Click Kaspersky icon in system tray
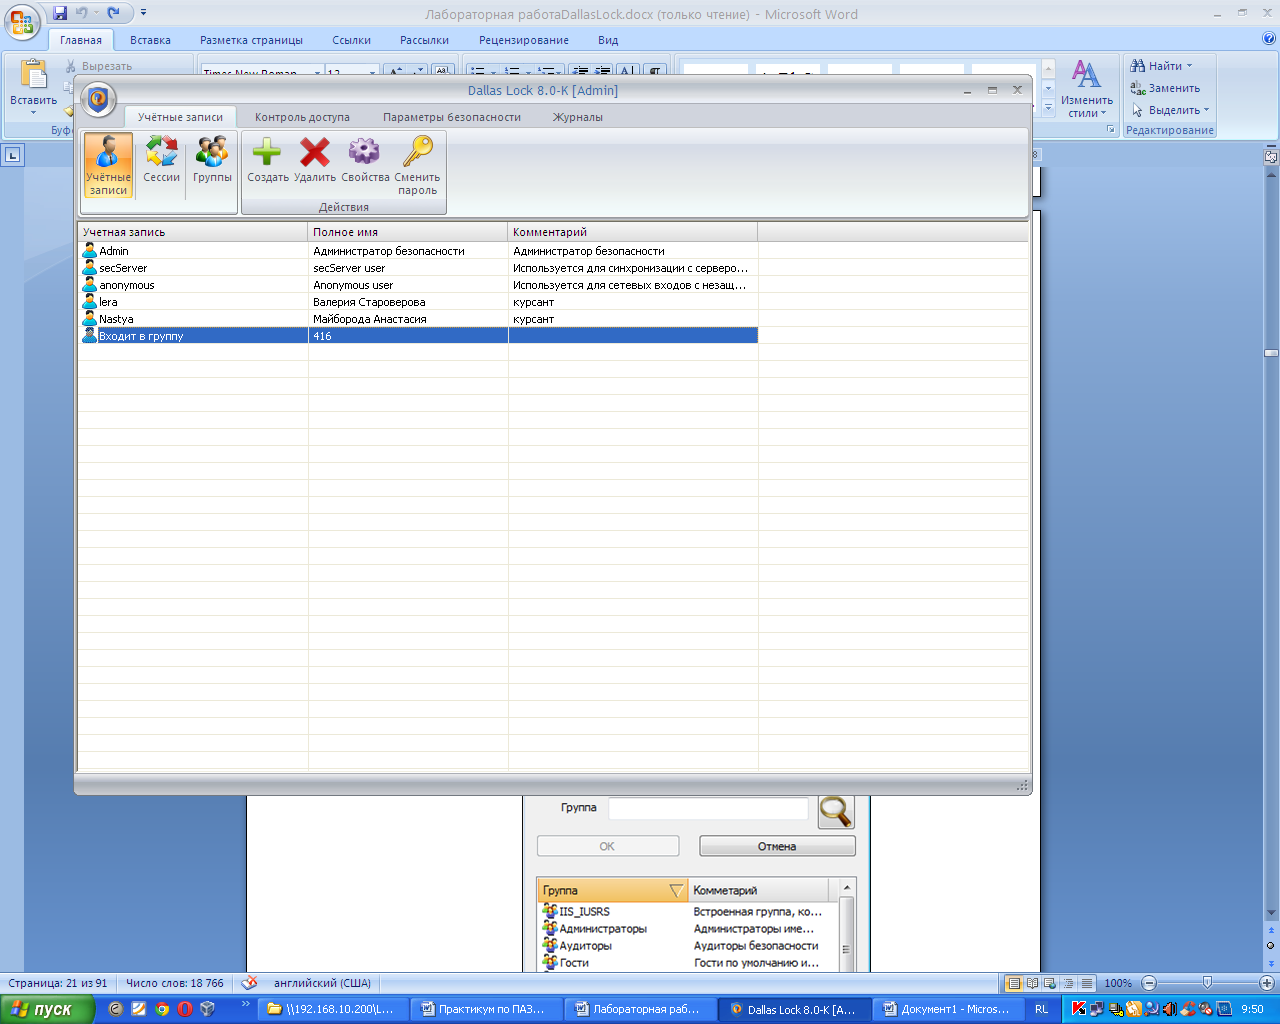This screenshot has height=1024, width=1280. click(1078, 1009)
